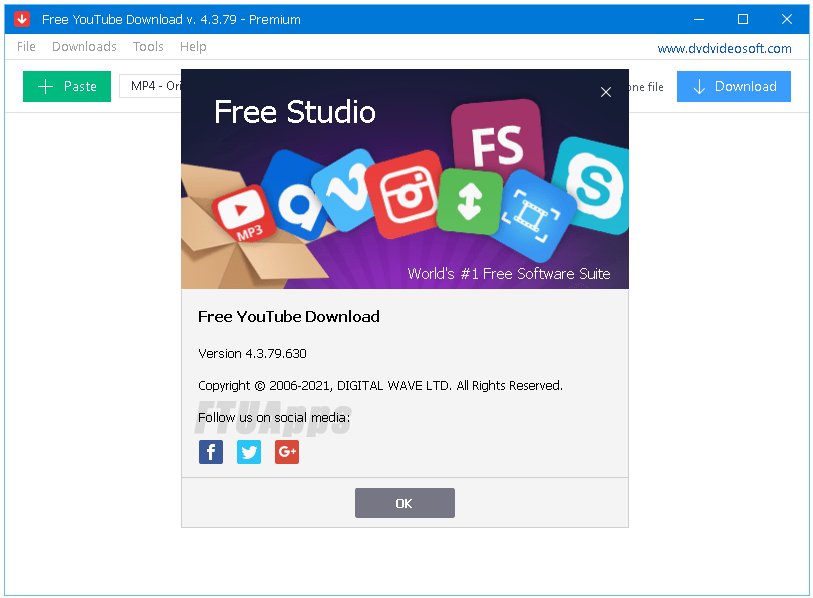Open the www.dvdvideosoft.com link
The height and width of the screenshot is (598, 813).
(x=724, y=48)
